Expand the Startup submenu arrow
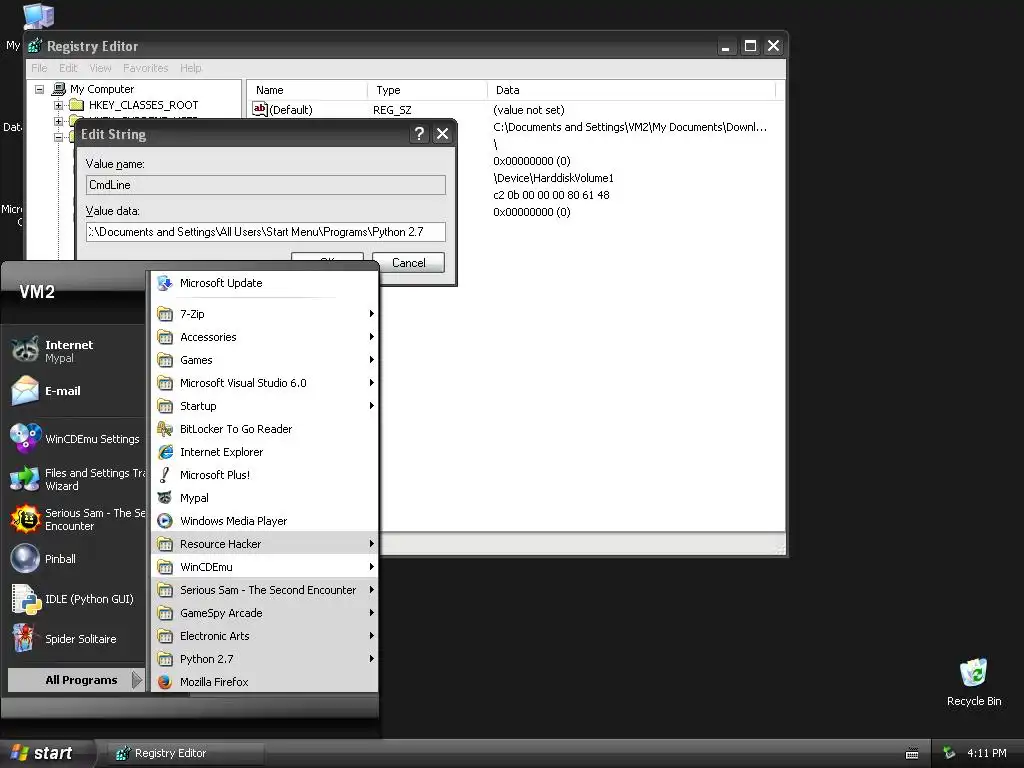 click(x=372, y=406)
